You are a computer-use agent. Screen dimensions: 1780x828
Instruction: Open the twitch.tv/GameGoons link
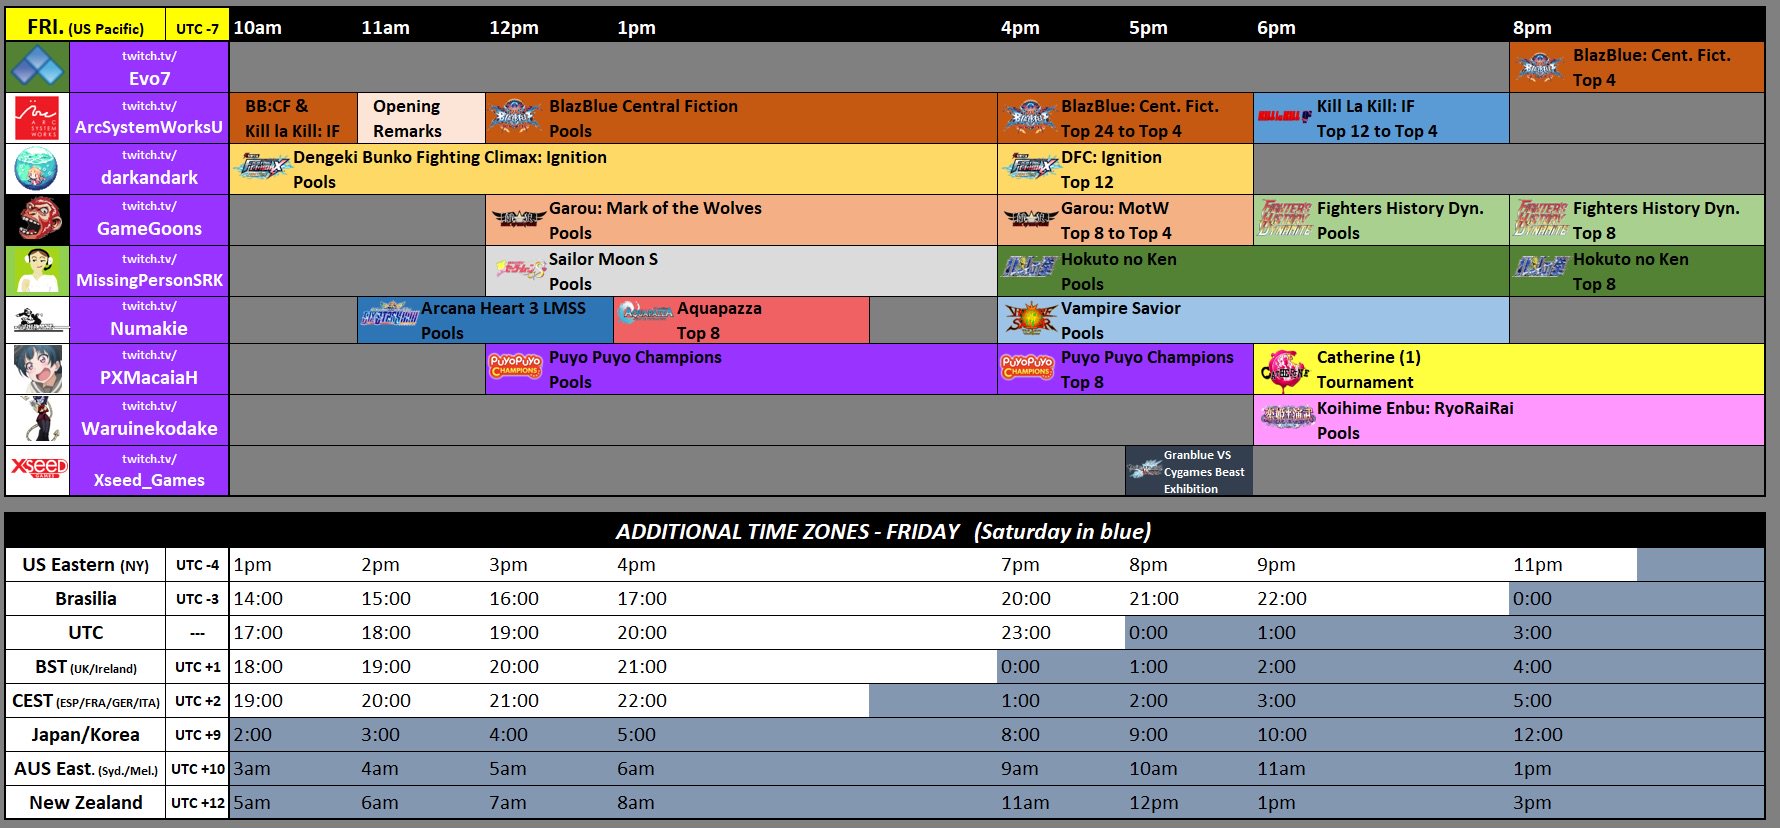(149, 220)
